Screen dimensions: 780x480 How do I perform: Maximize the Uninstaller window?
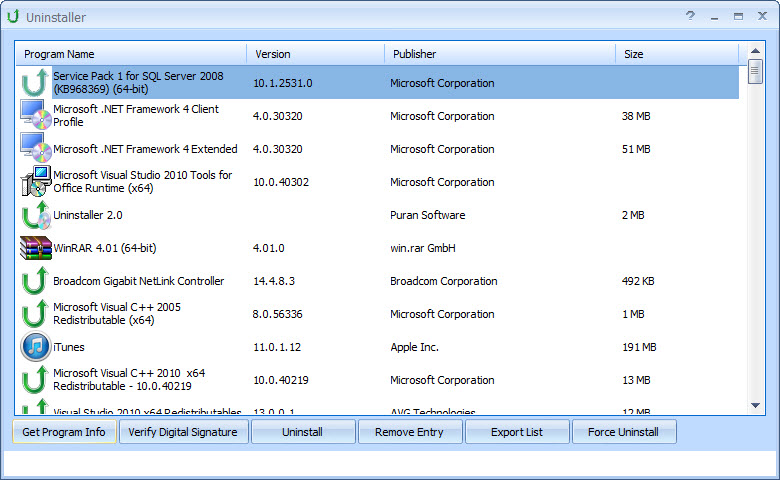coord(738,16)
